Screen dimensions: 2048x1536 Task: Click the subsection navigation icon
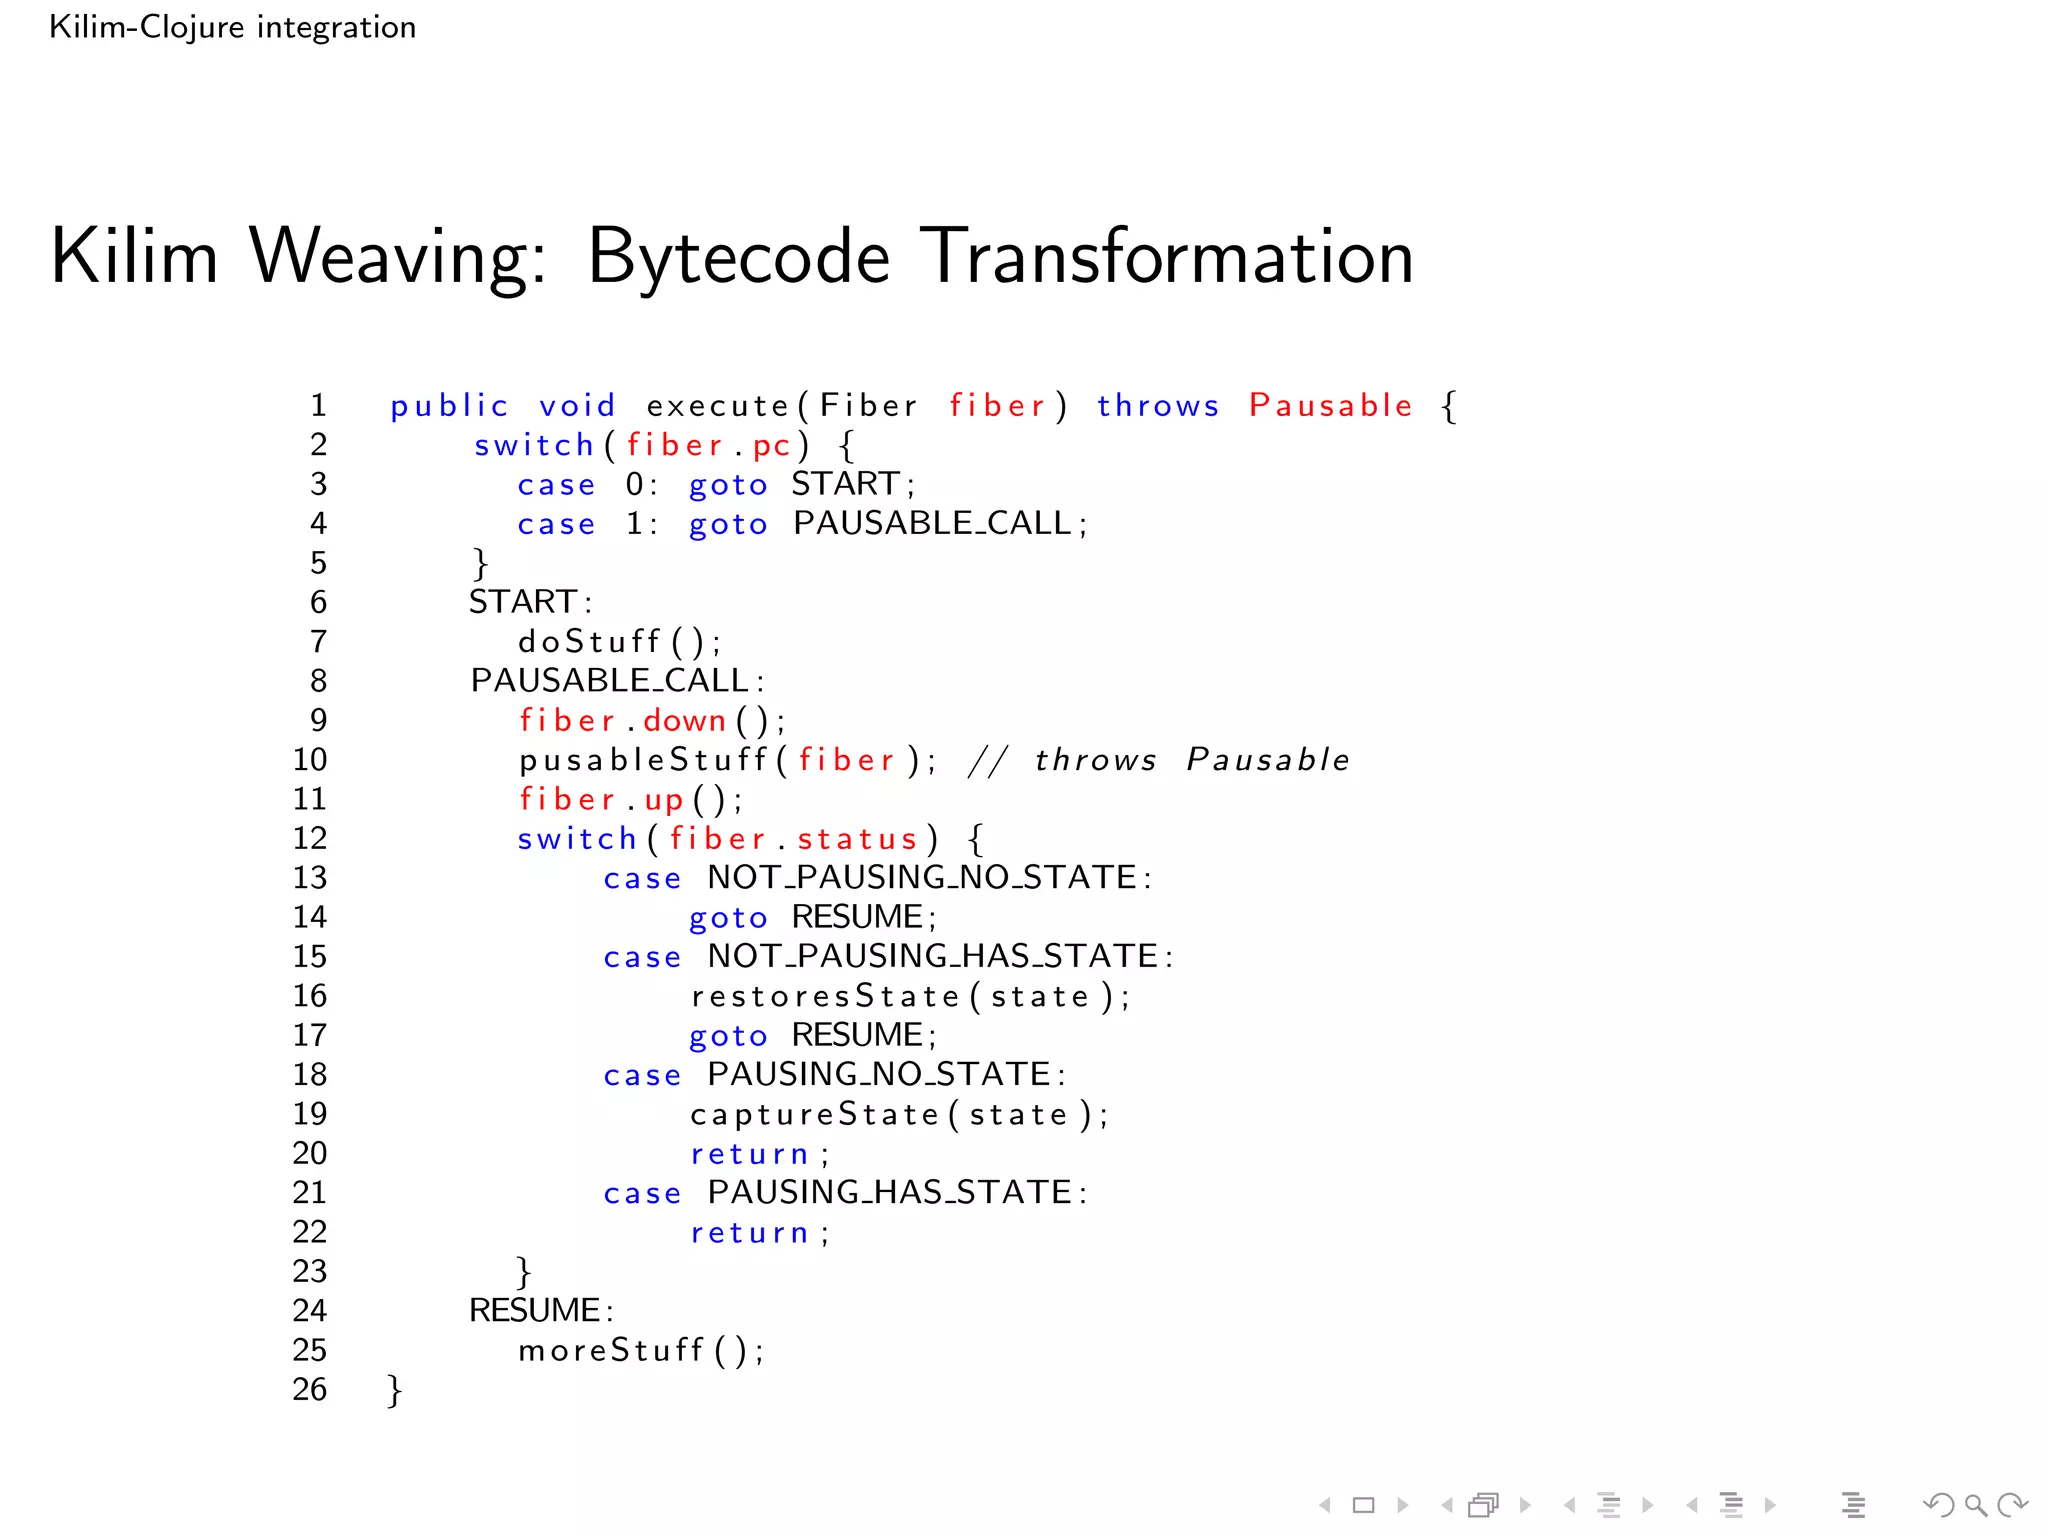1609,1505
